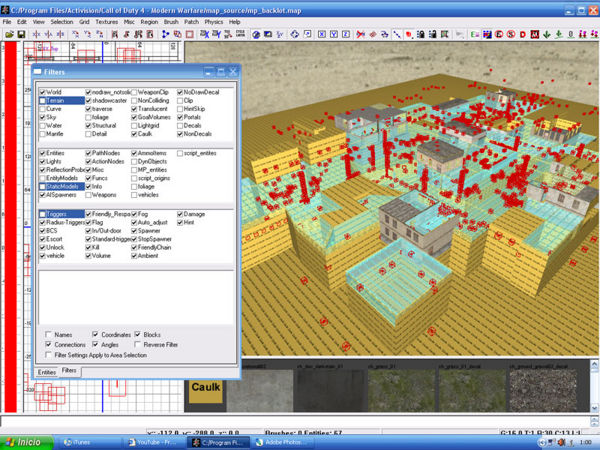This screenshot has height=450, width=600.
Task: Enable the Terrain filter checkbox
Action: (x=42, y=101)
